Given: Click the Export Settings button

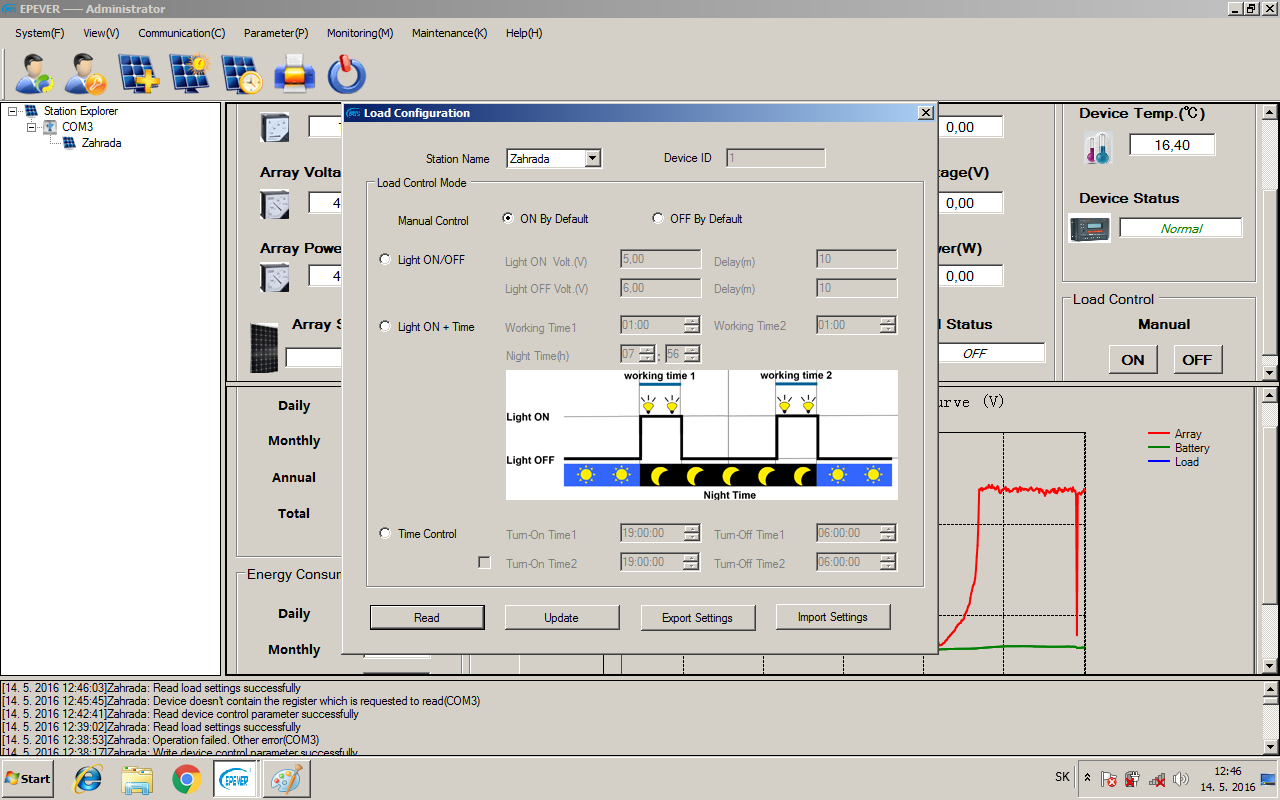Looking at the screenshot, I should (697, 618).
